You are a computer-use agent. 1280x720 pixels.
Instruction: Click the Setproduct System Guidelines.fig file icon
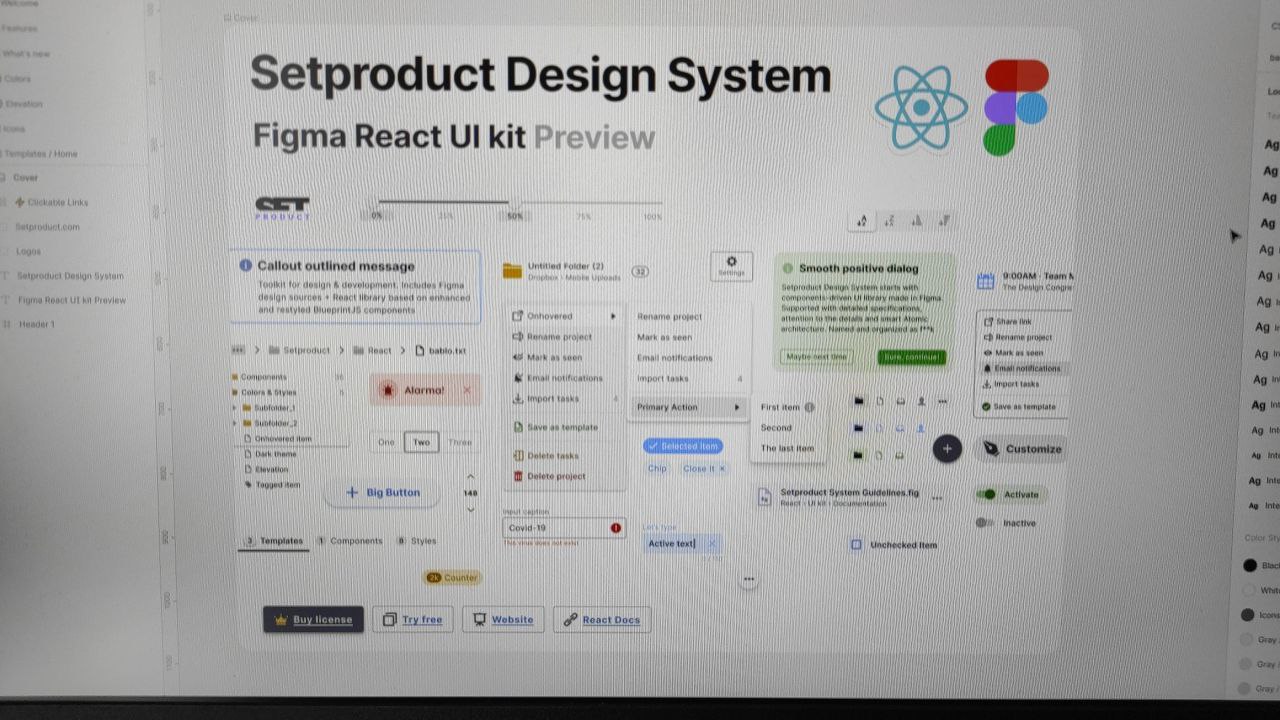click(x=764, y=497)
